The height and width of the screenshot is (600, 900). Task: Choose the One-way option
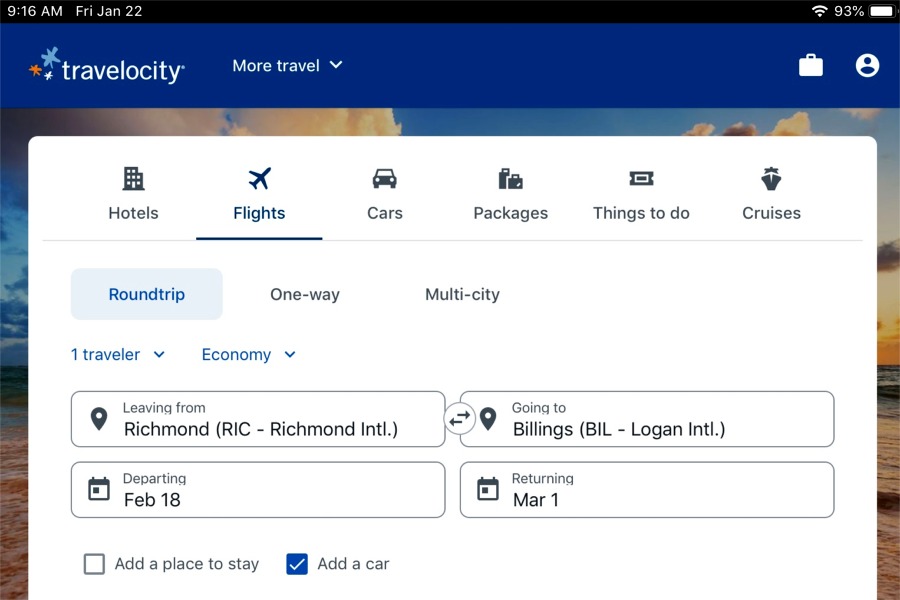pos(305,294)
